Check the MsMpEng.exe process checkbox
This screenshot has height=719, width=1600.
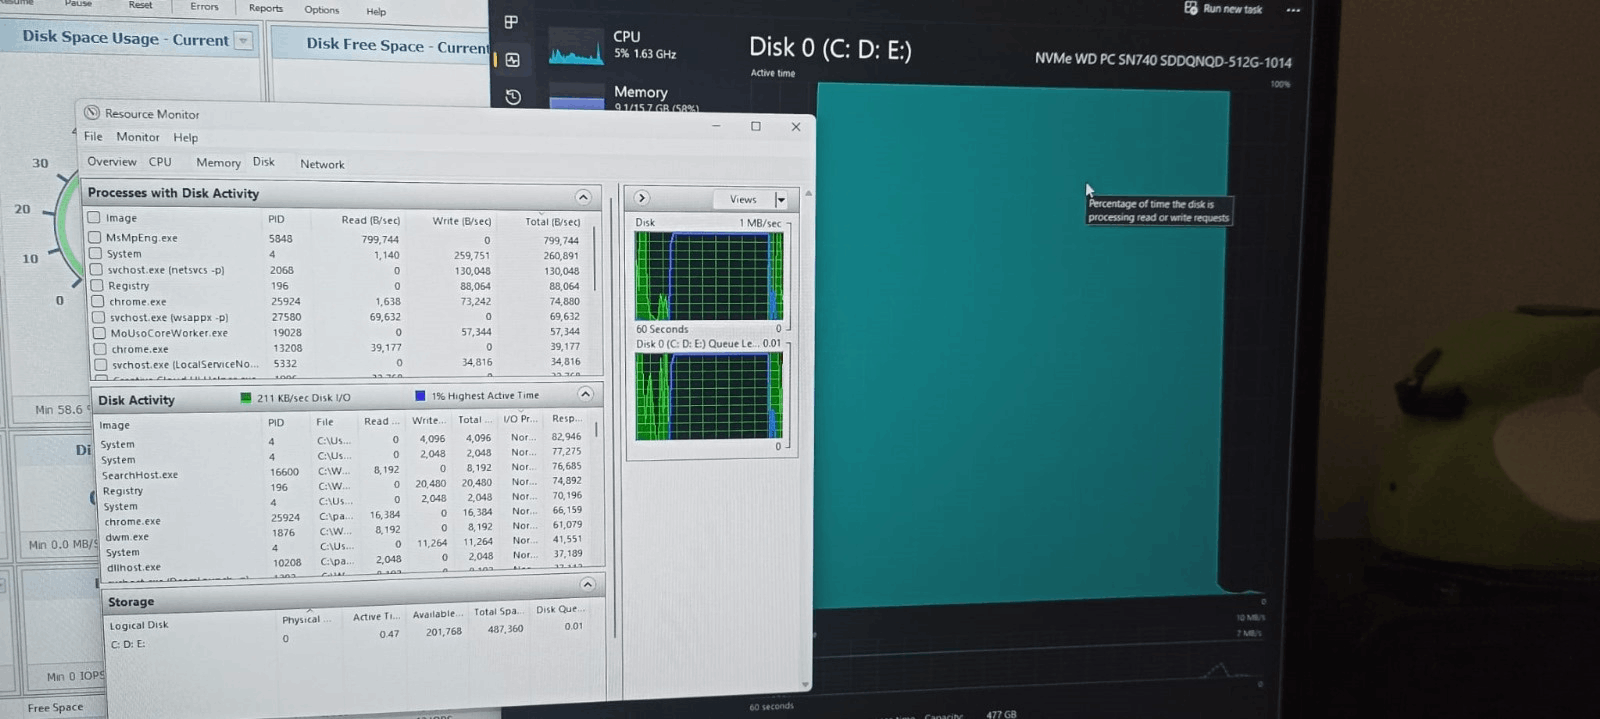click(x=95, y=237)
